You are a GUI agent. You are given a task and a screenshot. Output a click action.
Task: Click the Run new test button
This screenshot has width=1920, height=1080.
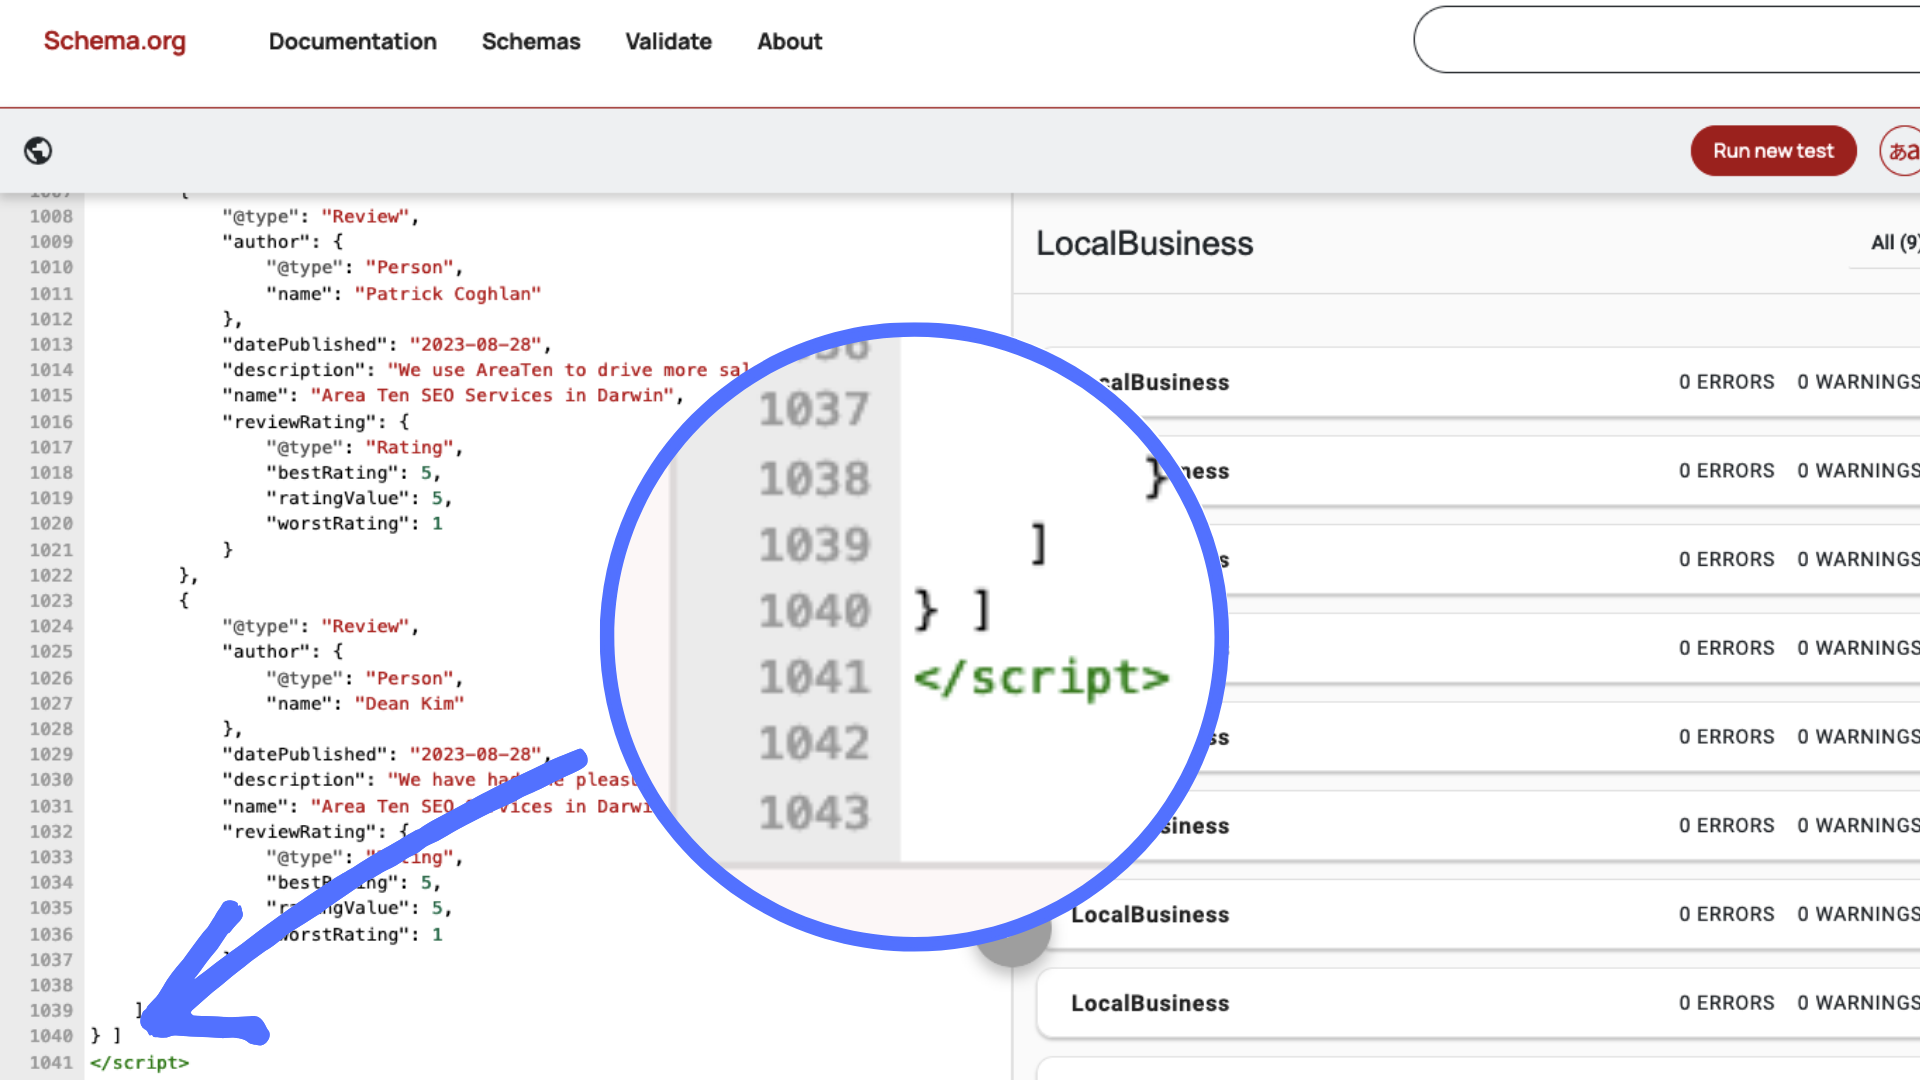pos(1772,151)
